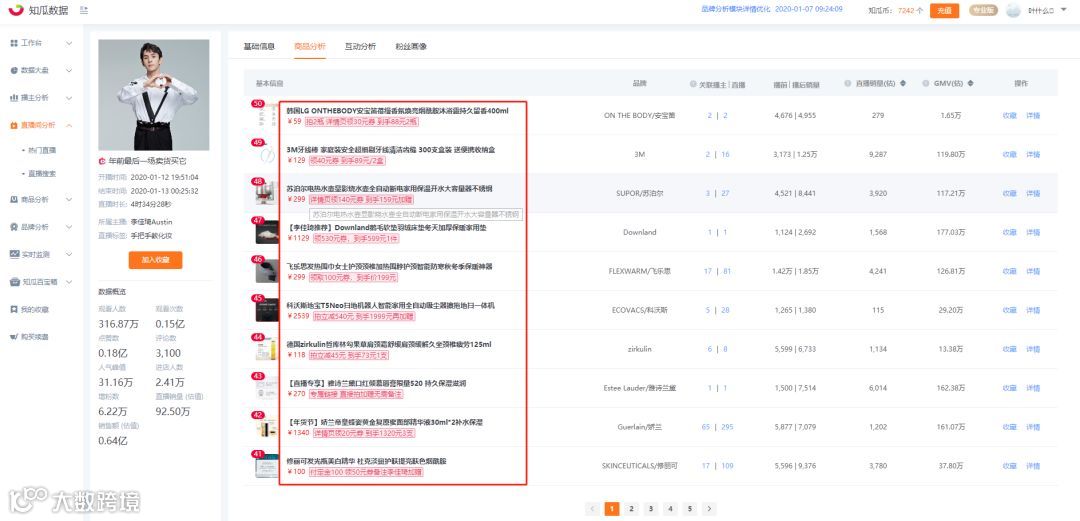Open 我的收藏 bookmark icon
Screen dimensions: 1080x521
(x=14, y=309)
